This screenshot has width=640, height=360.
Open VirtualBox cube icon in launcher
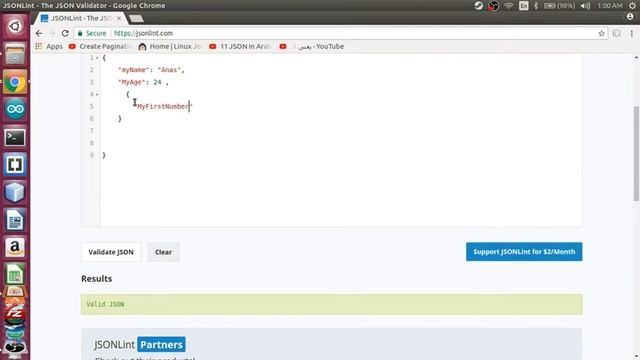pyautogui.click(x=15, y=192)
